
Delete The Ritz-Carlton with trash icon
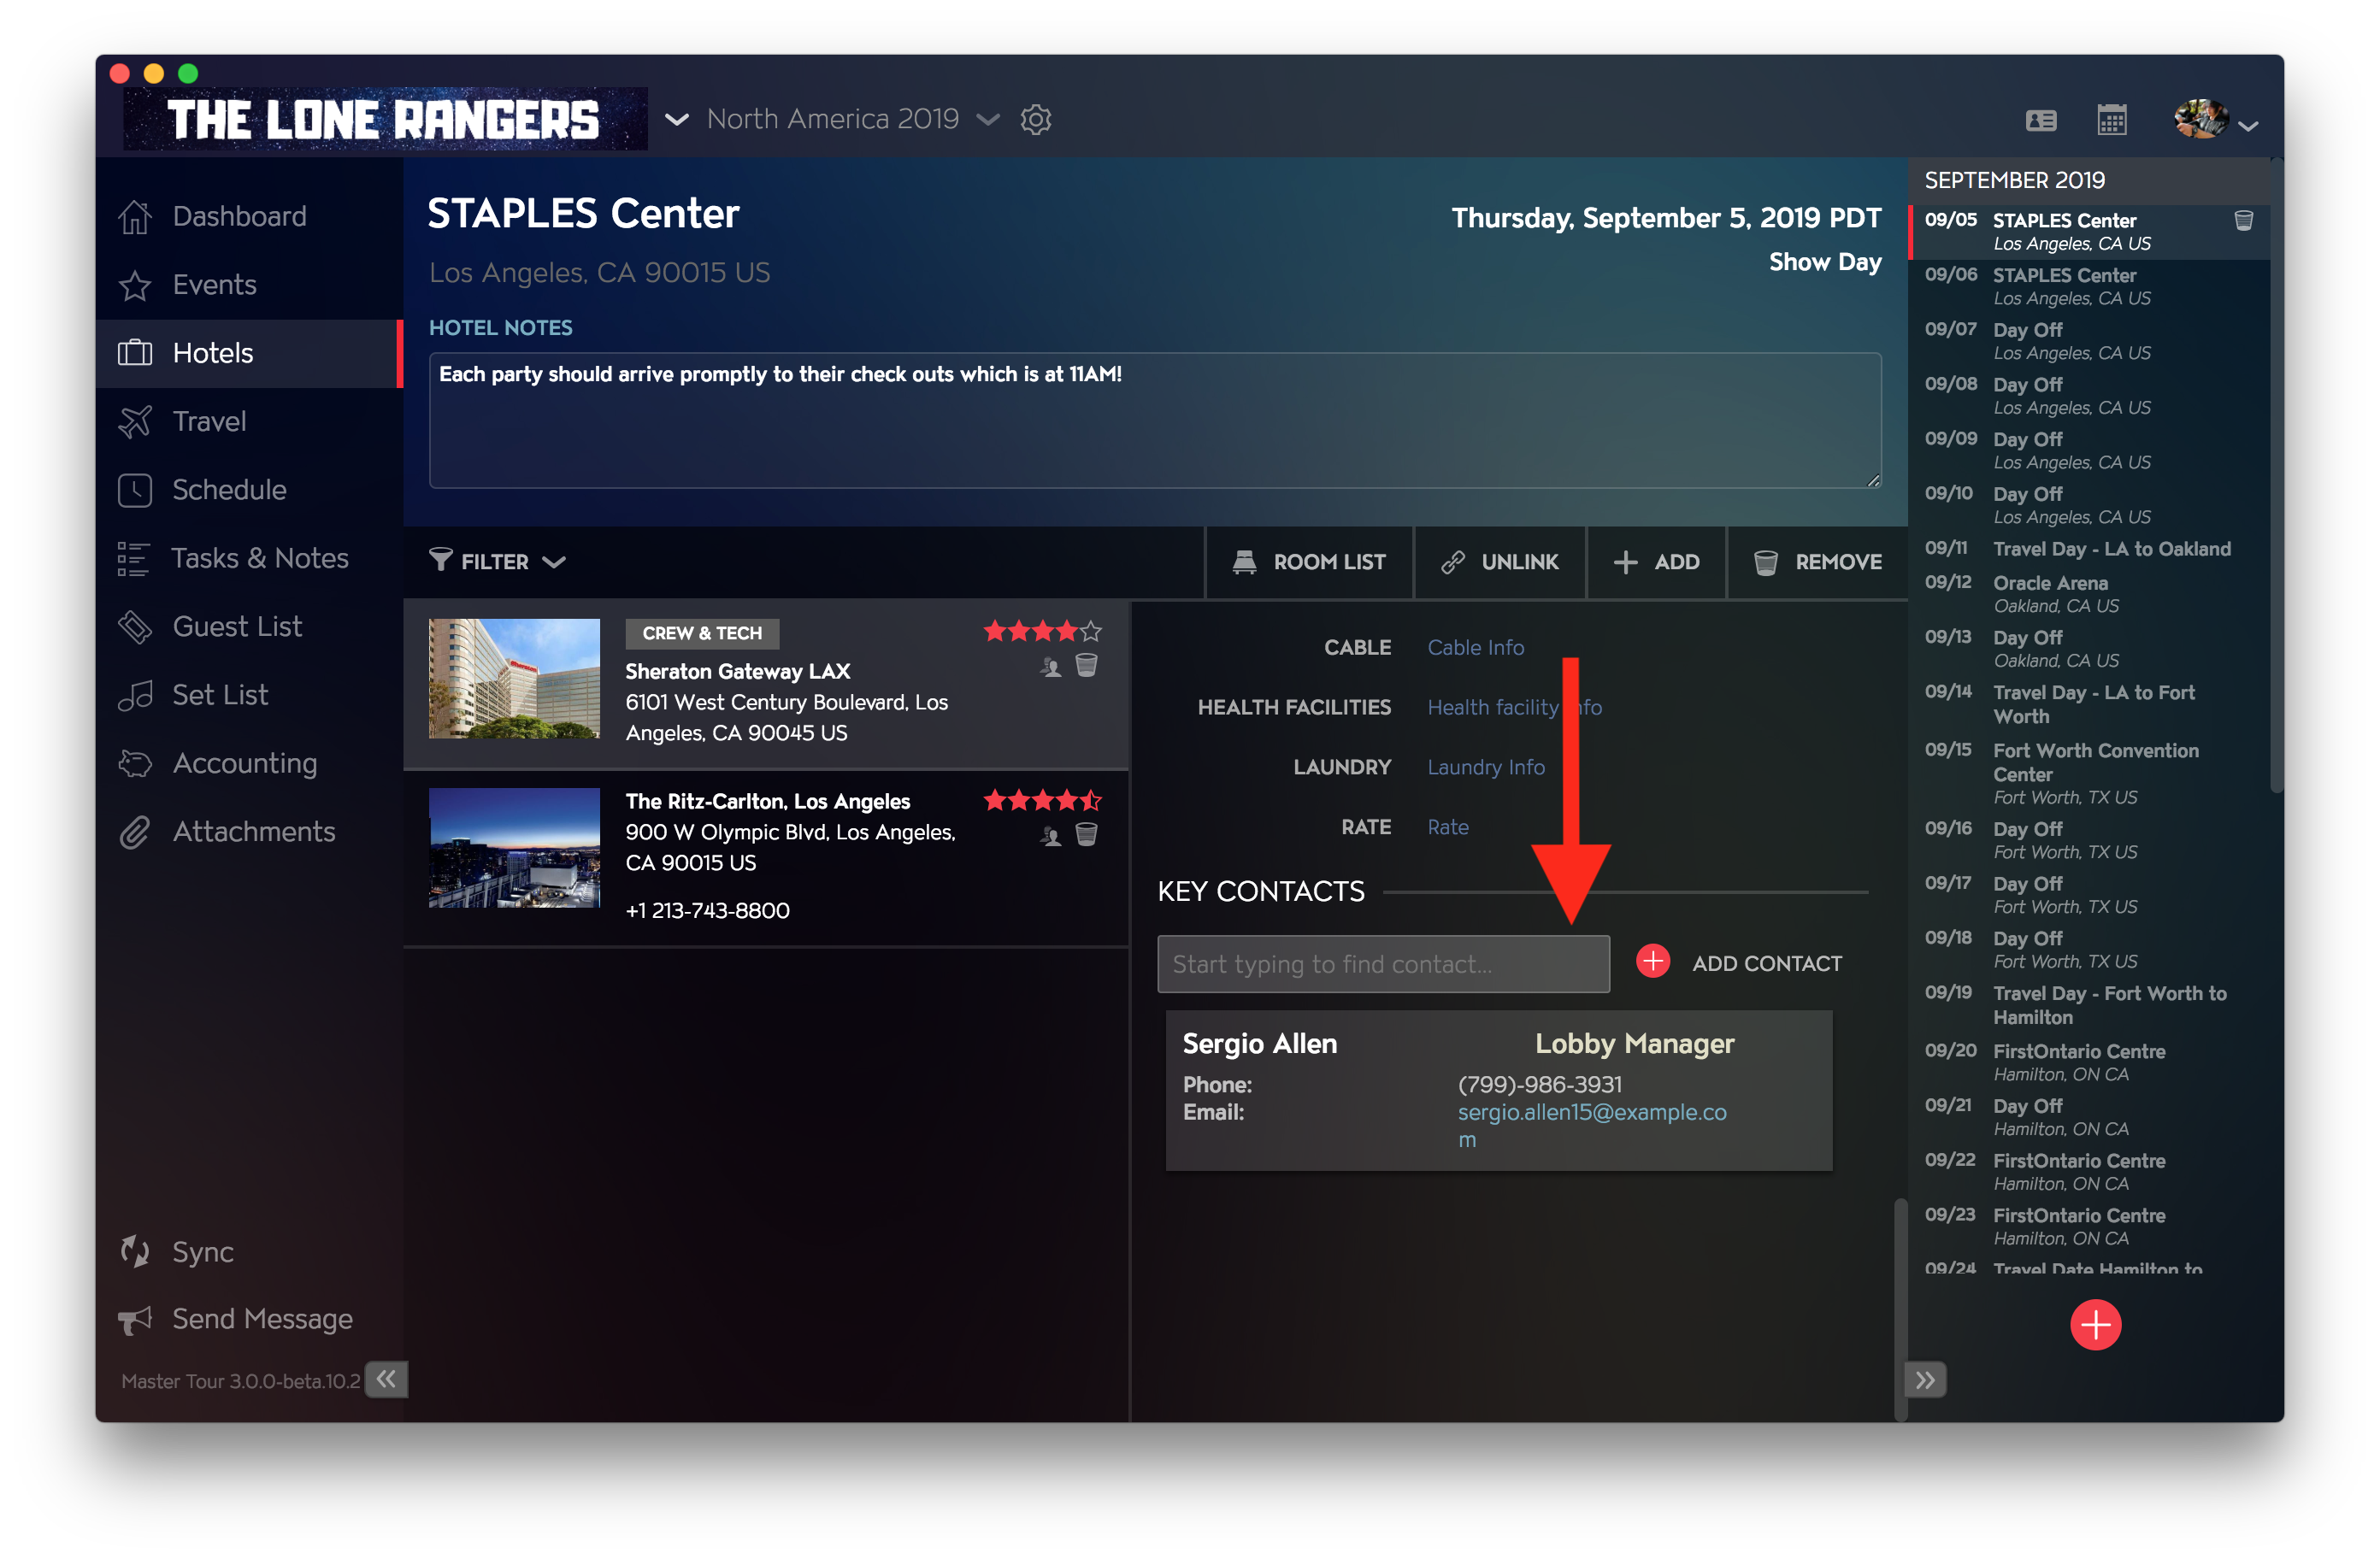1087,835
